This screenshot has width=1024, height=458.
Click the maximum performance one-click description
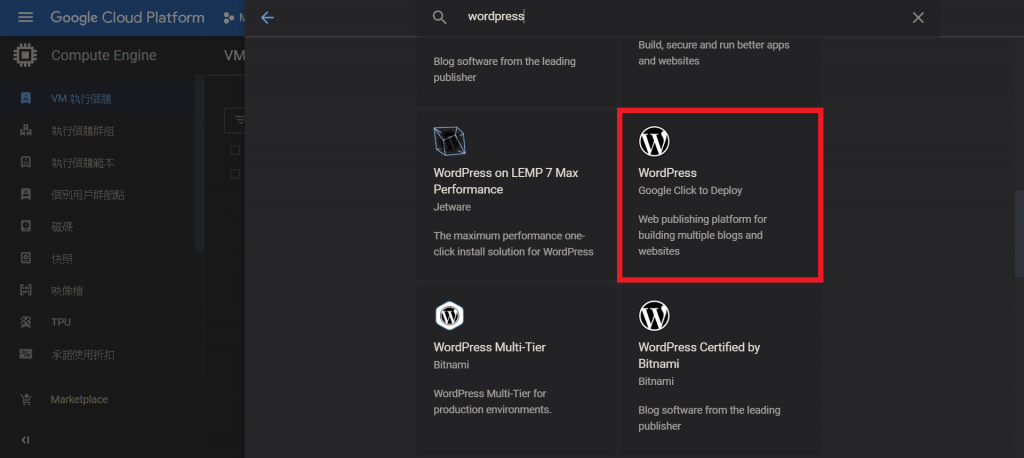pos(513,244)
